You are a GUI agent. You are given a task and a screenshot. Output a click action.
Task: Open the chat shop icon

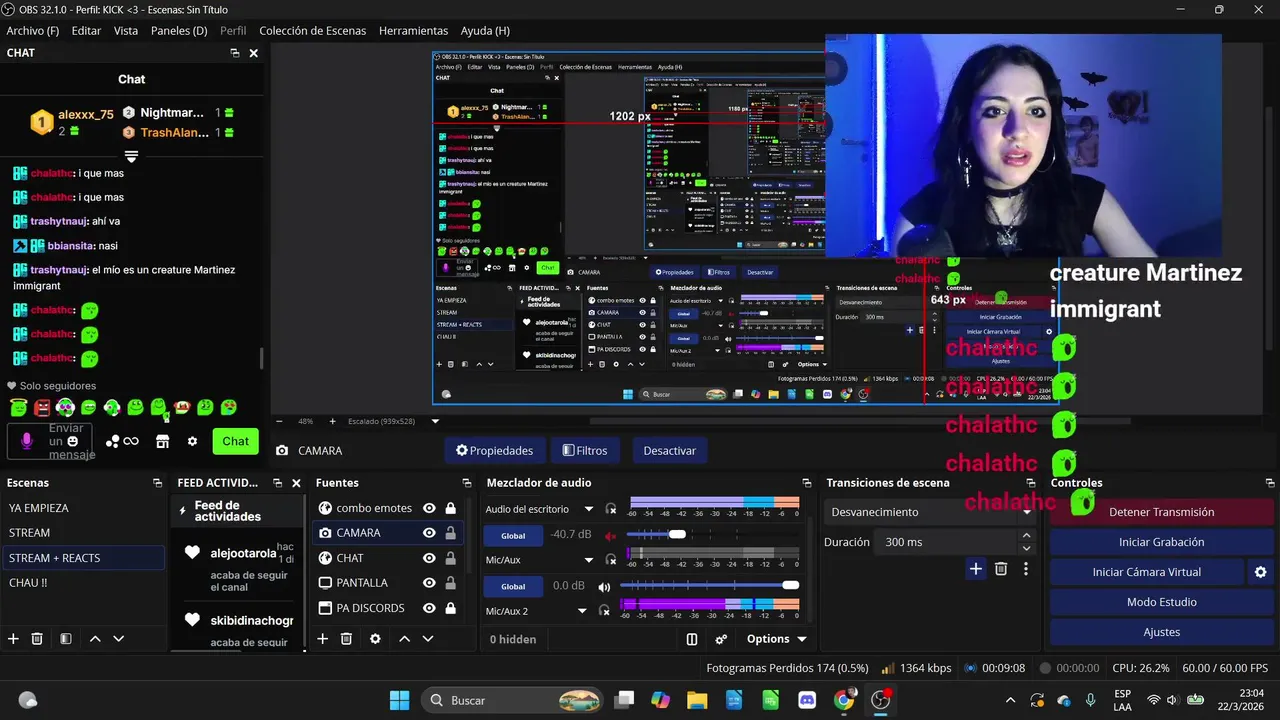[x=162, y=441]
